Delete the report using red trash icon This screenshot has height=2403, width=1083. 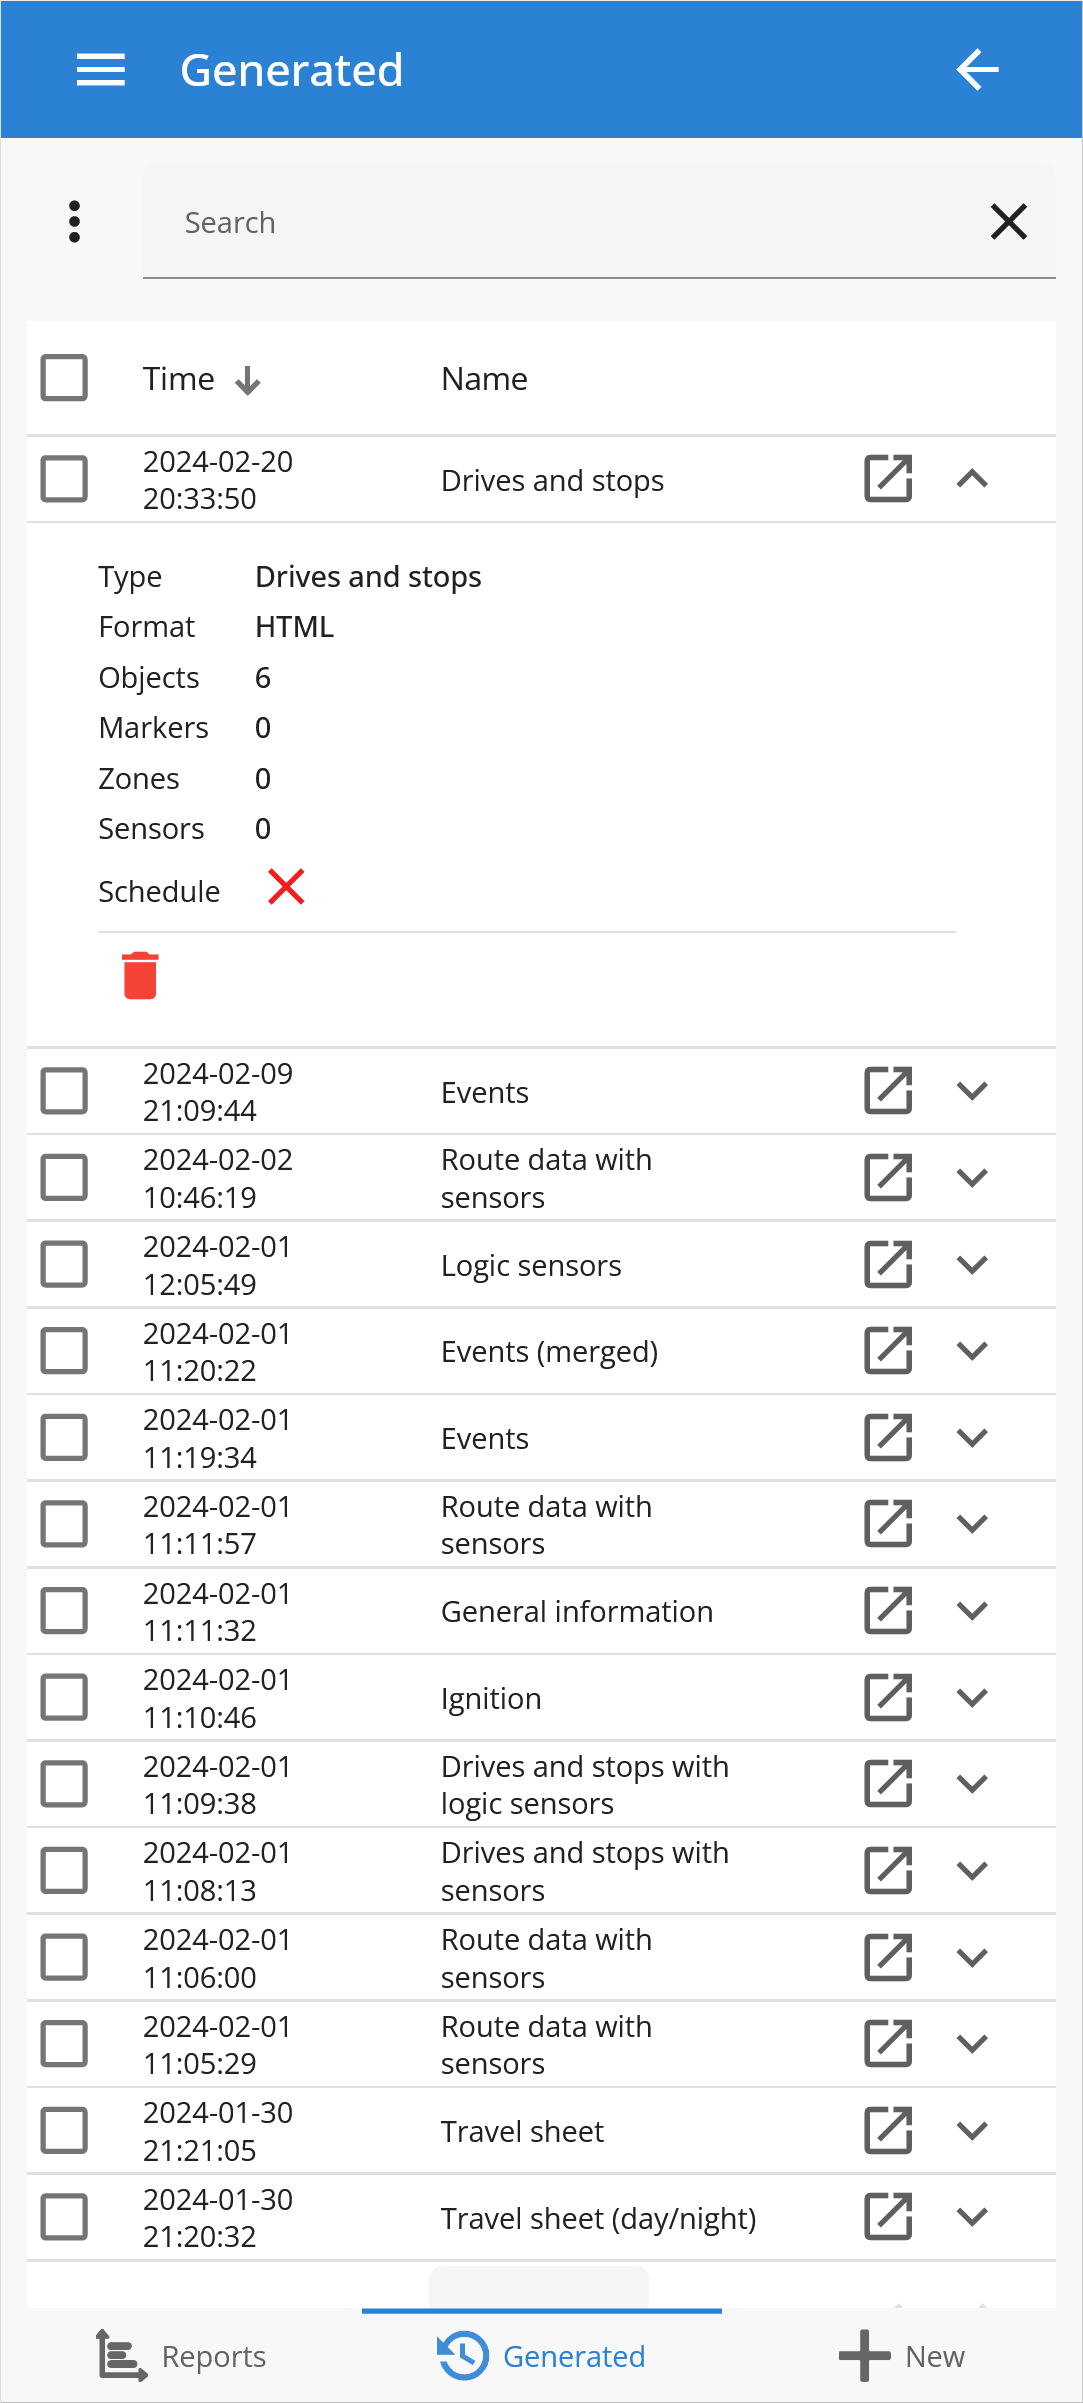click(140, 975)
